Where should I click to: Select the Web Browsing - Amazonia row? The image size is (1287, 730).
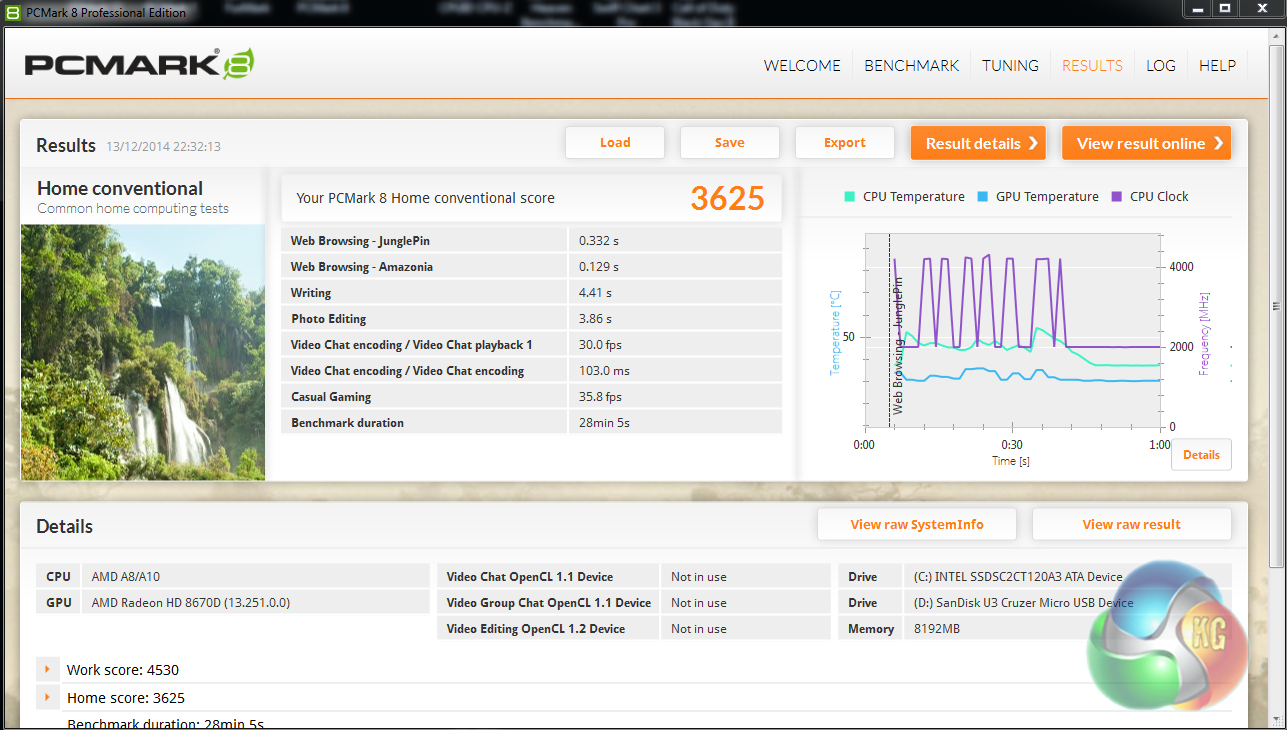coord(532,266)
